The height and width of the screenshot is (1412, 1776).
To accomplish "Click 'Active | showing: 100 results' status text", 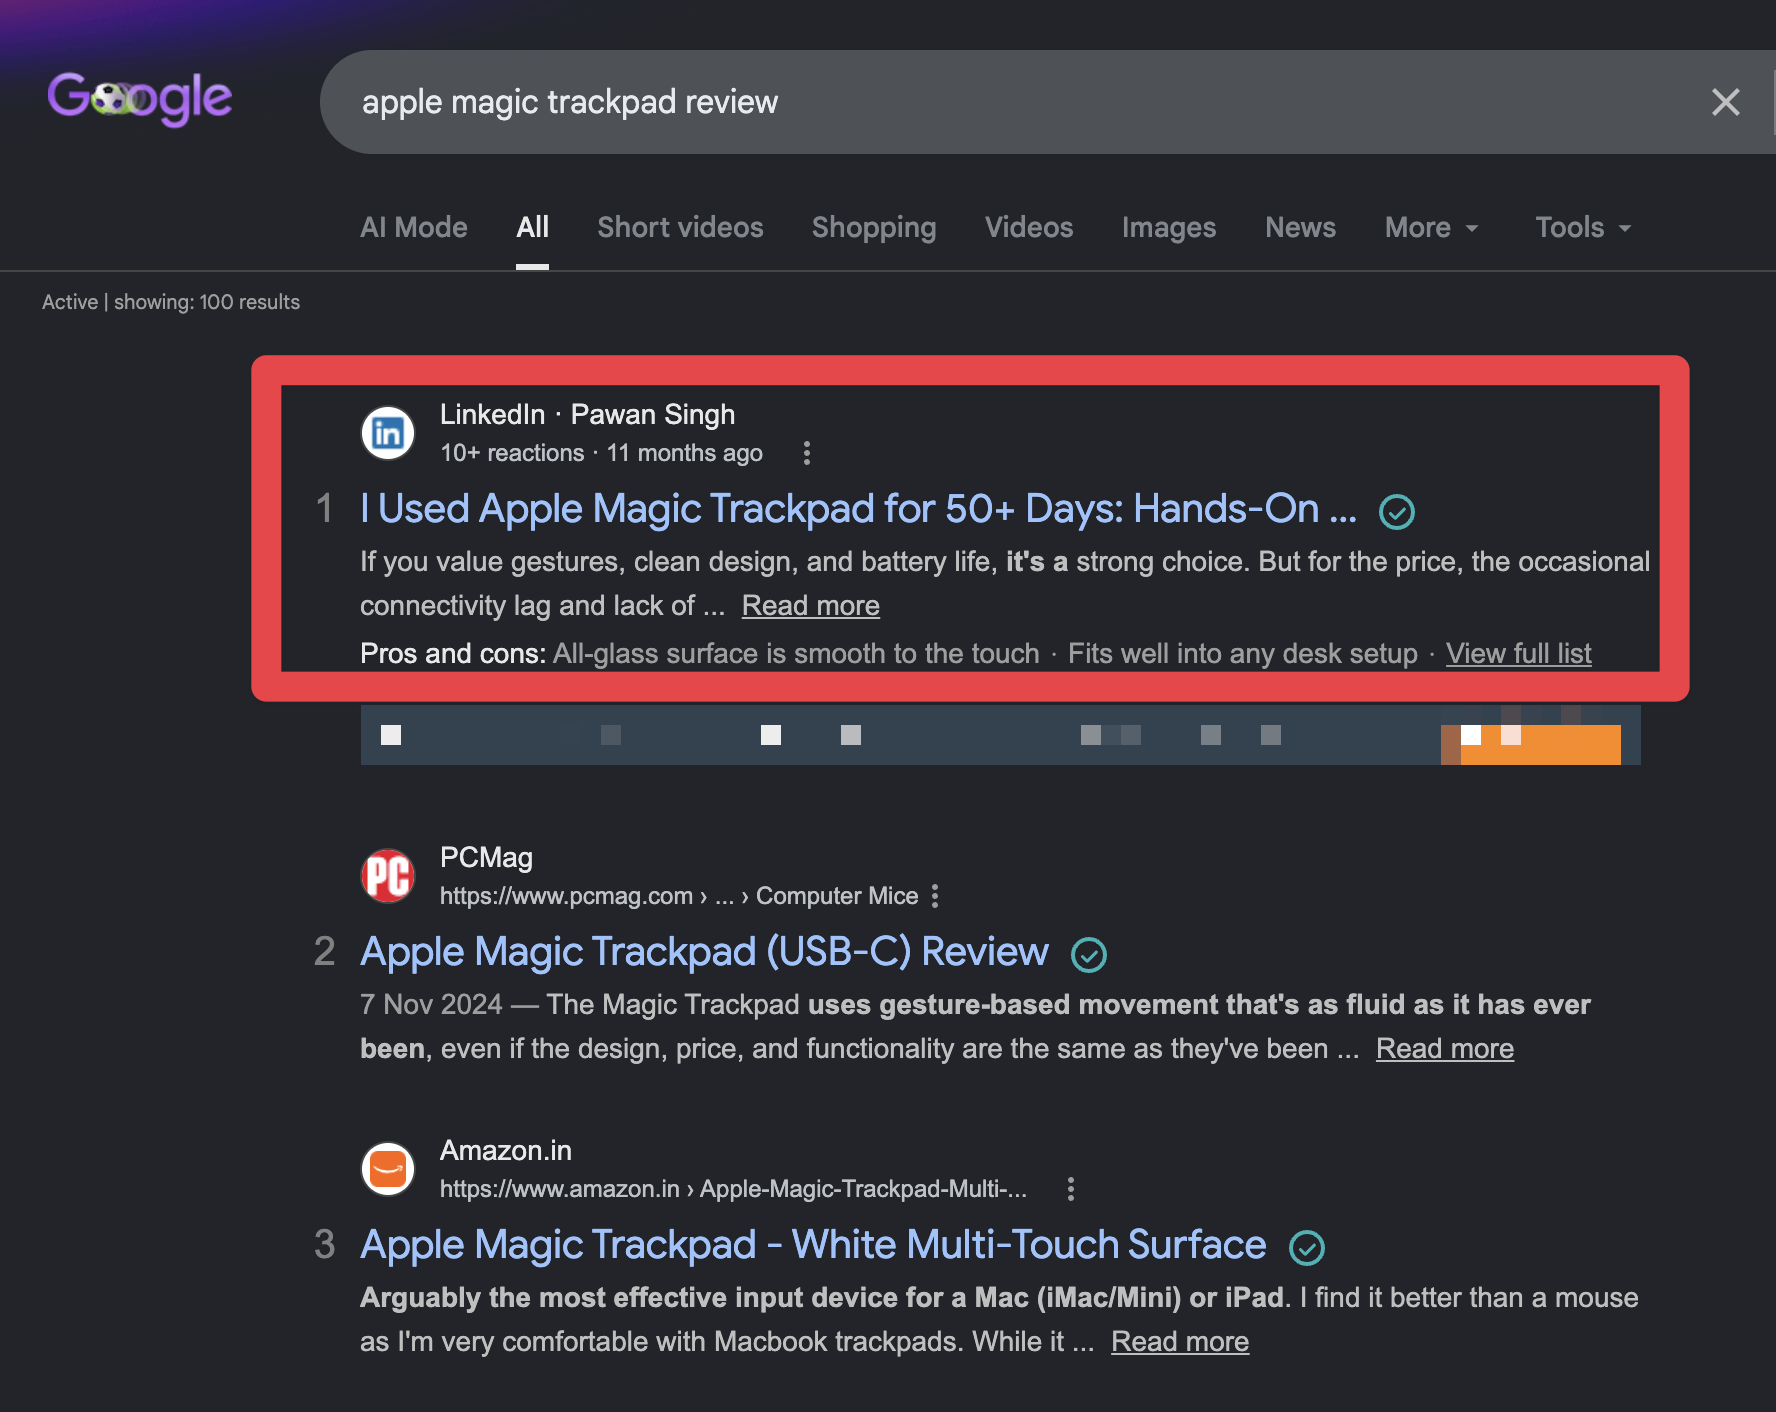I will pos(171,302).
